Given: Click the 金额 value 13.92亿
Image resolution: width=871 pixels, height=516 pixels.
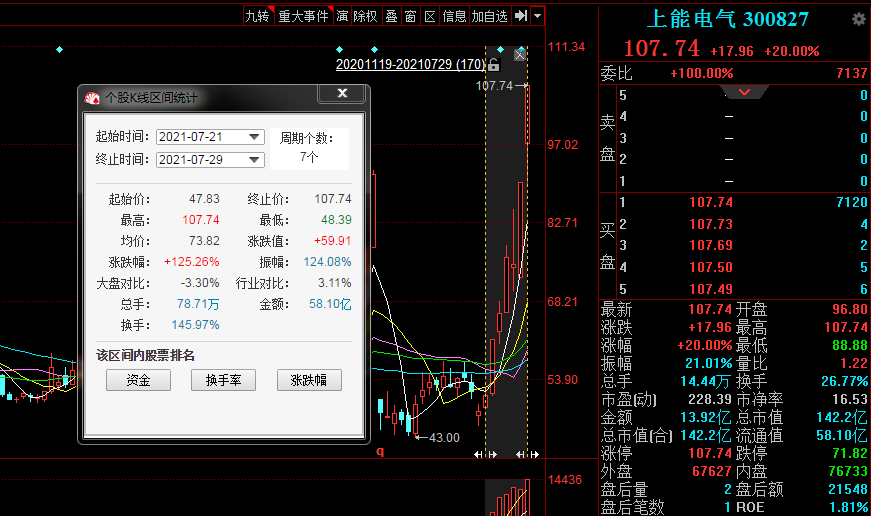Looking at the screenshot, I should point(705,417).
